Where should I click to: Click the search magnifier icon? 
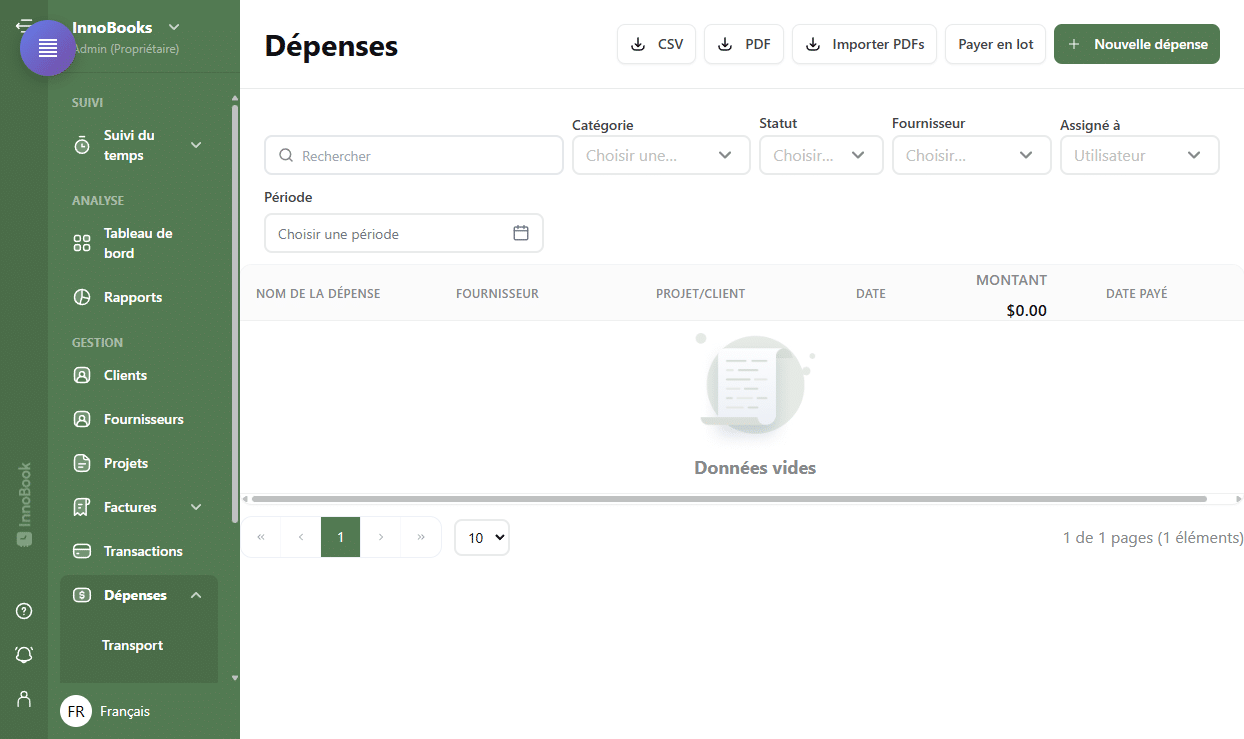pos(286,156)
